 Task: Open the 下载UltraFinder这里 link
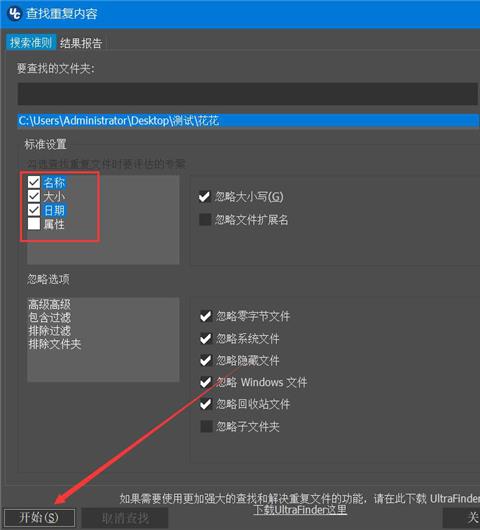pyautogui.click(x=300, y=510)
